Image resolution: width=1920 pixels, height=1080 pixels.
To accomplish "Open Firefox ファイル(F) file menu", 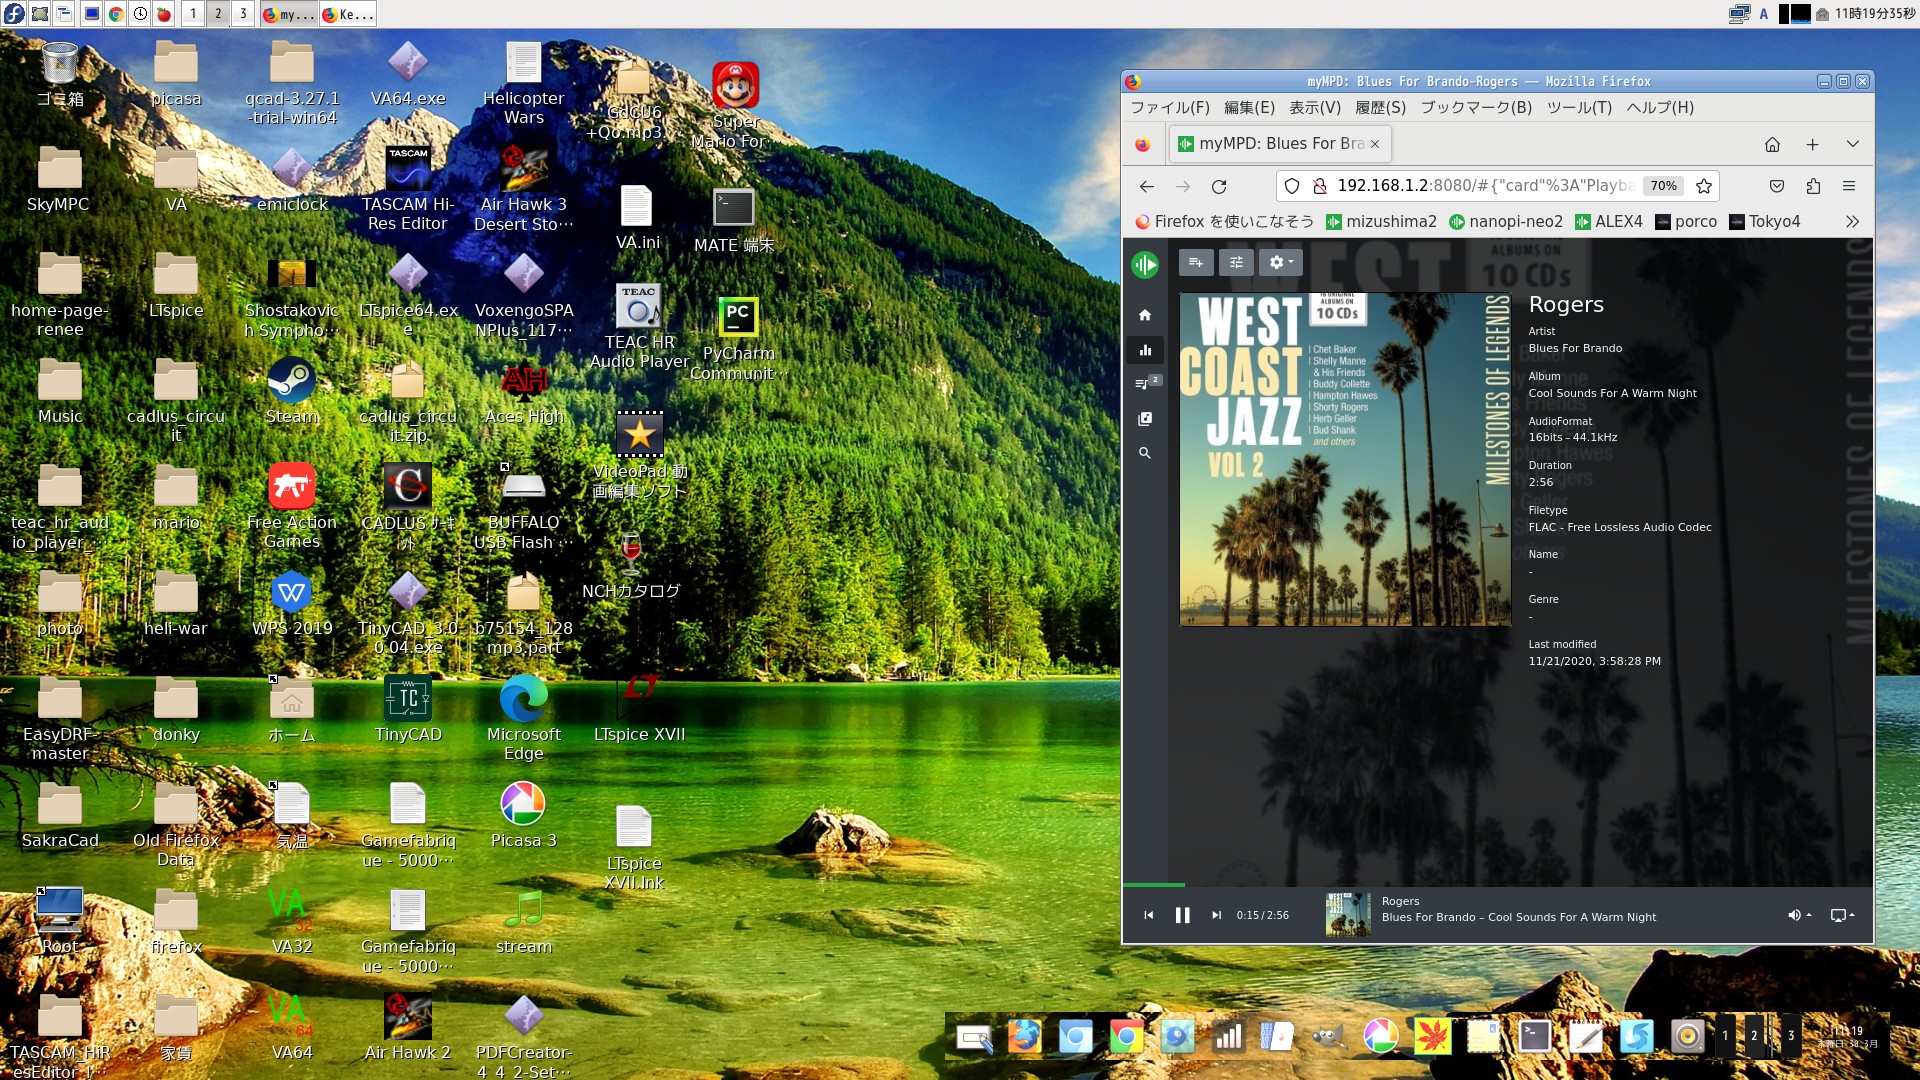I will [1168, 107].
